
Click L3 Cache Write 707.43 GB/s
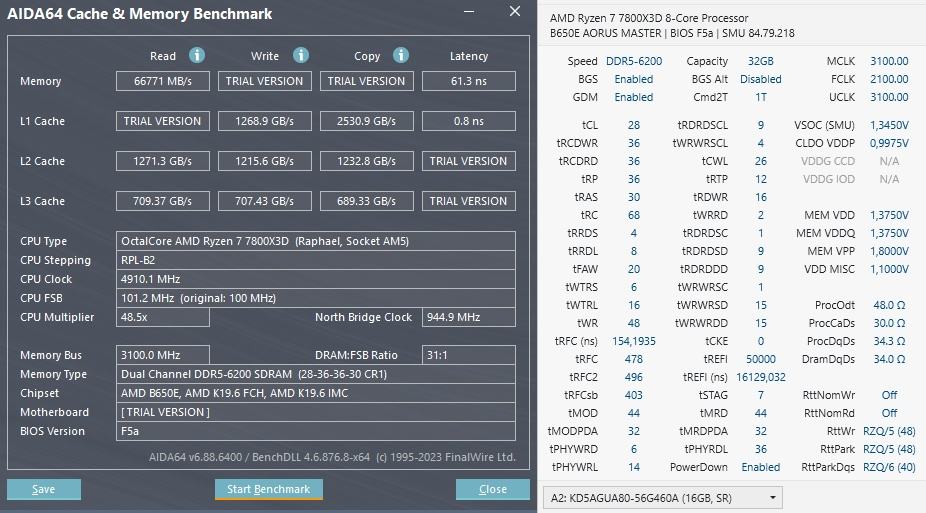[x=265, y=201]
